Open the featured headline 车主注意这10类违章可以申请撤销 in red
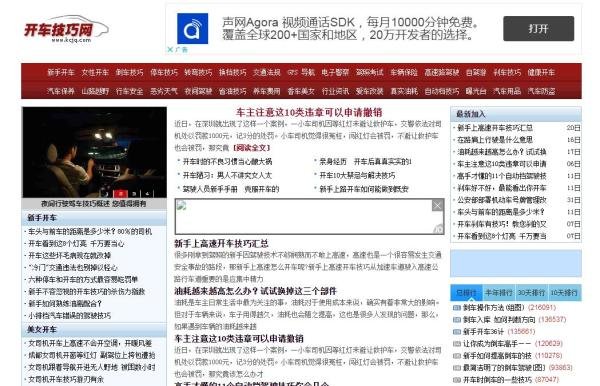The width and height of the screenshot is (600, 386). pyautogui.click(x=309, y=112)
